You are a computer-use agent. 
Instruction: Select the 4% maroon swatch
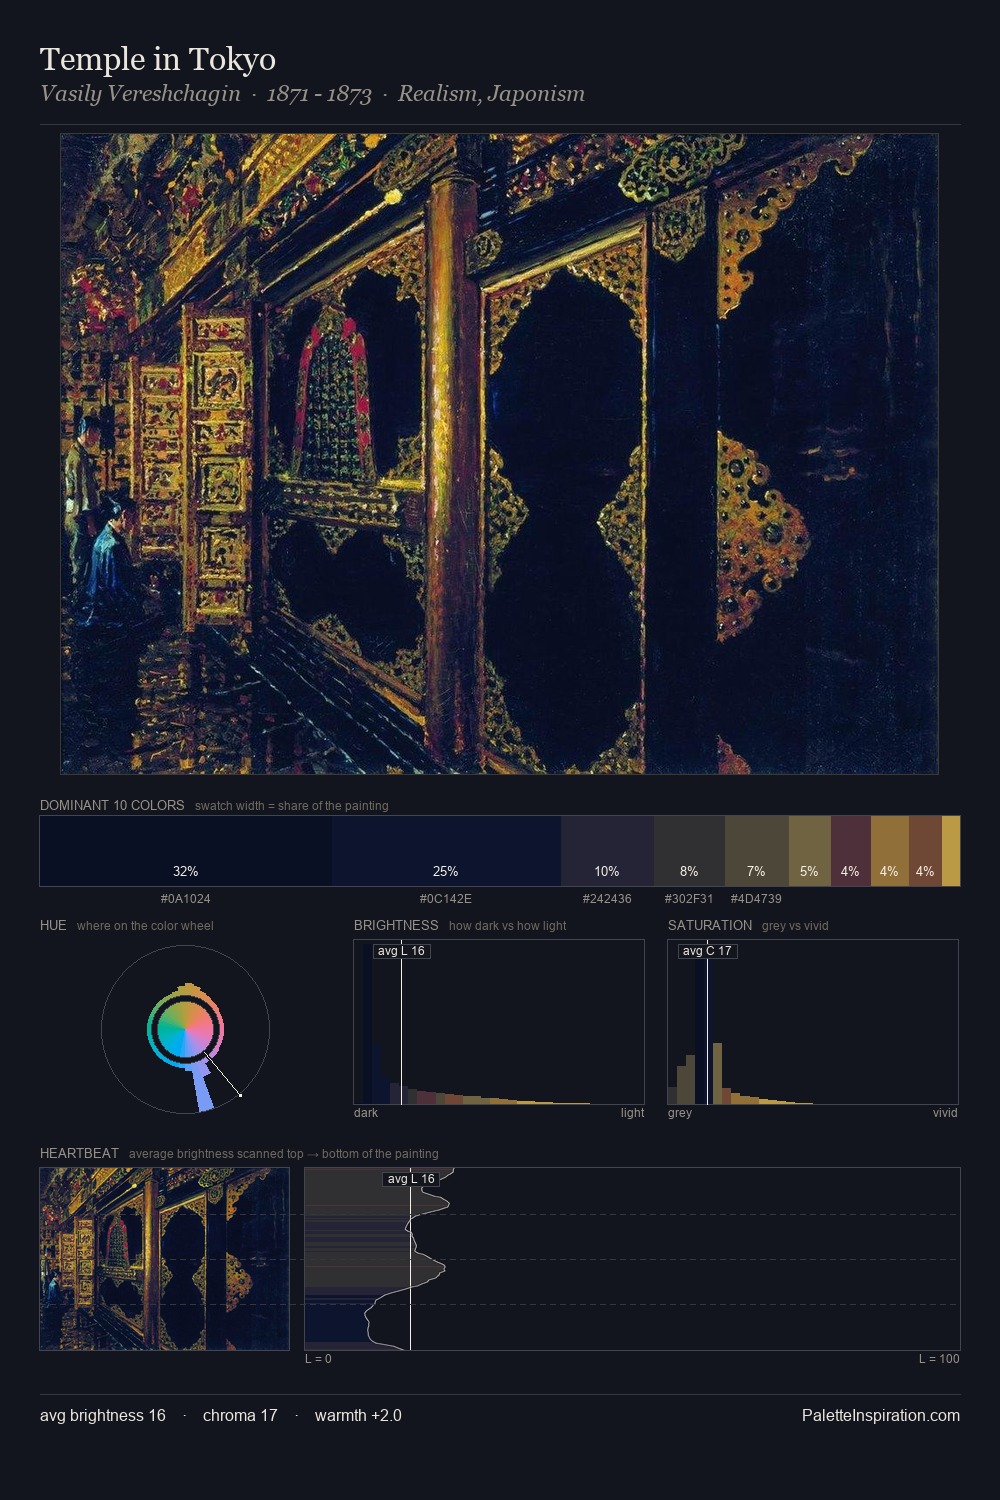point(851,851)
